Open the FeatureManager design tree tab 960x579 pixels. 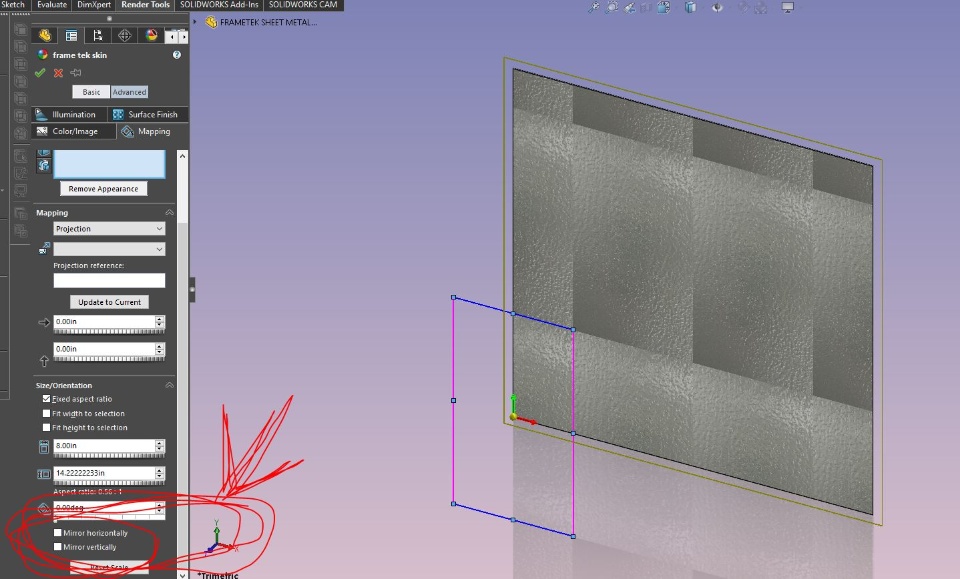(45, 35)
